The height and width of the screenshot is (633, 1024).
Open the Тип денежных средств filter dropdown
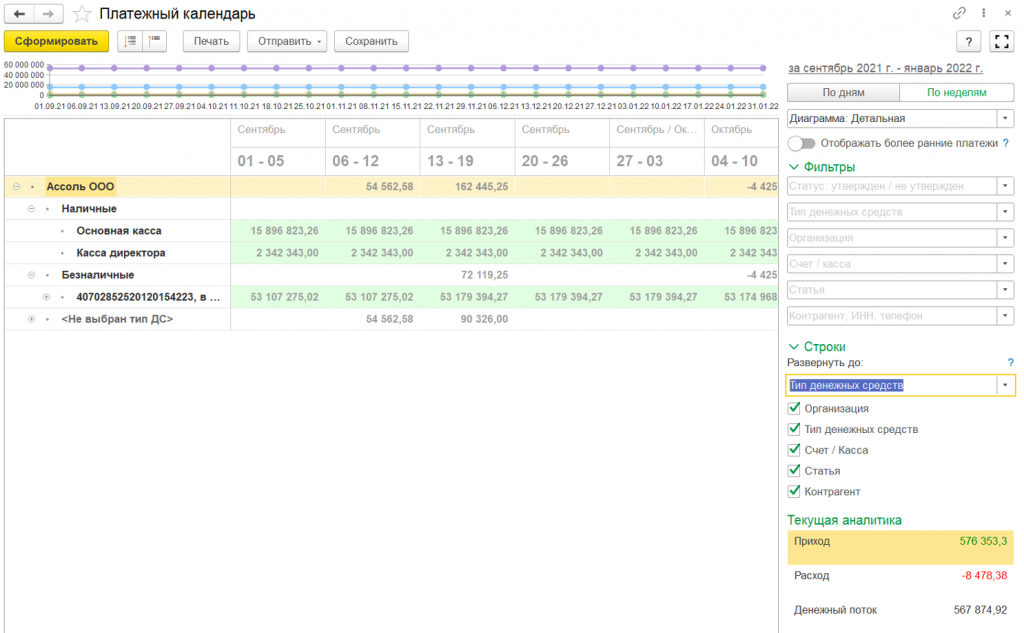(1005, 212)
